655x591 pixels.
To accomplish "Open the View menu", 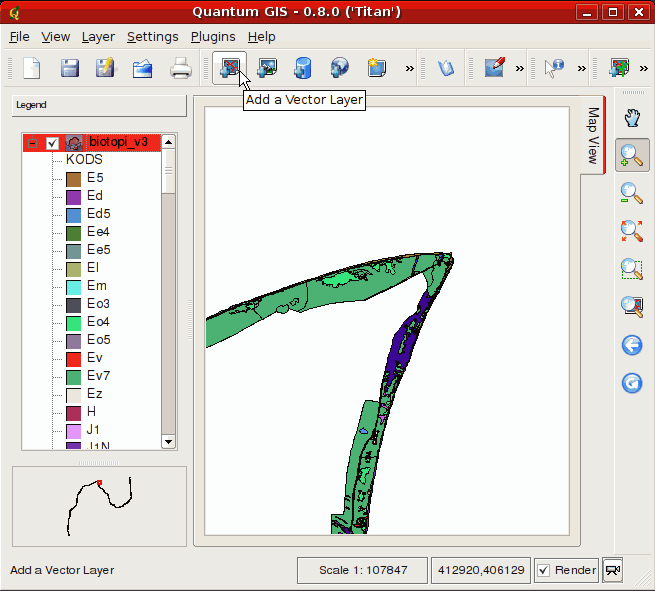I will 56,37.
